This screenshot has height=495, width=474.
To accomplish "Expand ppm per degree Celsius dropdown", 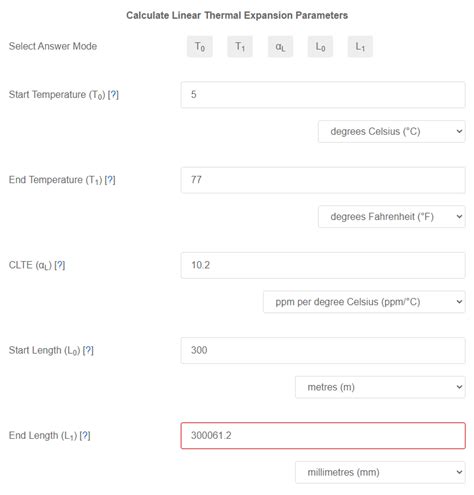I will (364, 302).
